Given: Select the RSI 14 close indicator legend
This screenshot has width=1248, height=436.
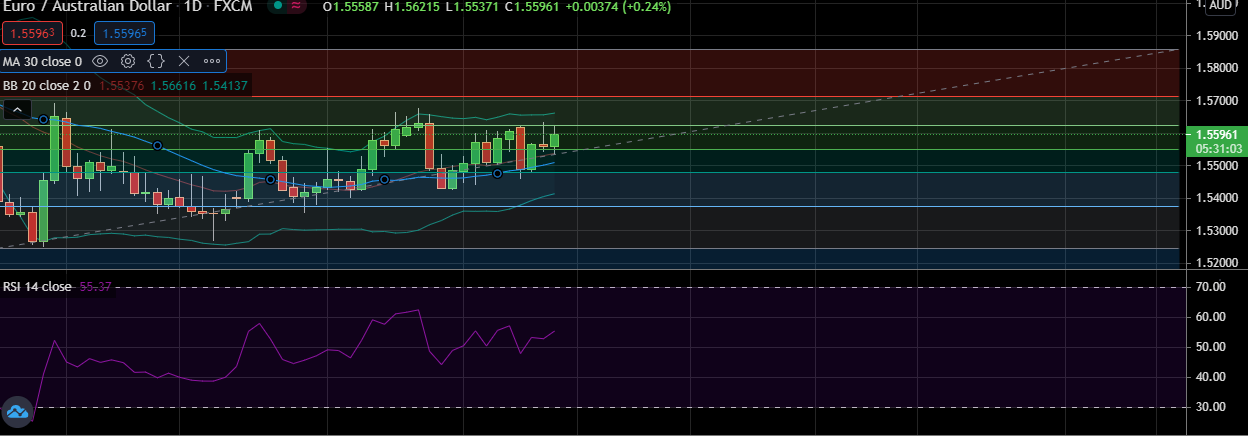Looking at the screenshot, I should coord(37,287).
